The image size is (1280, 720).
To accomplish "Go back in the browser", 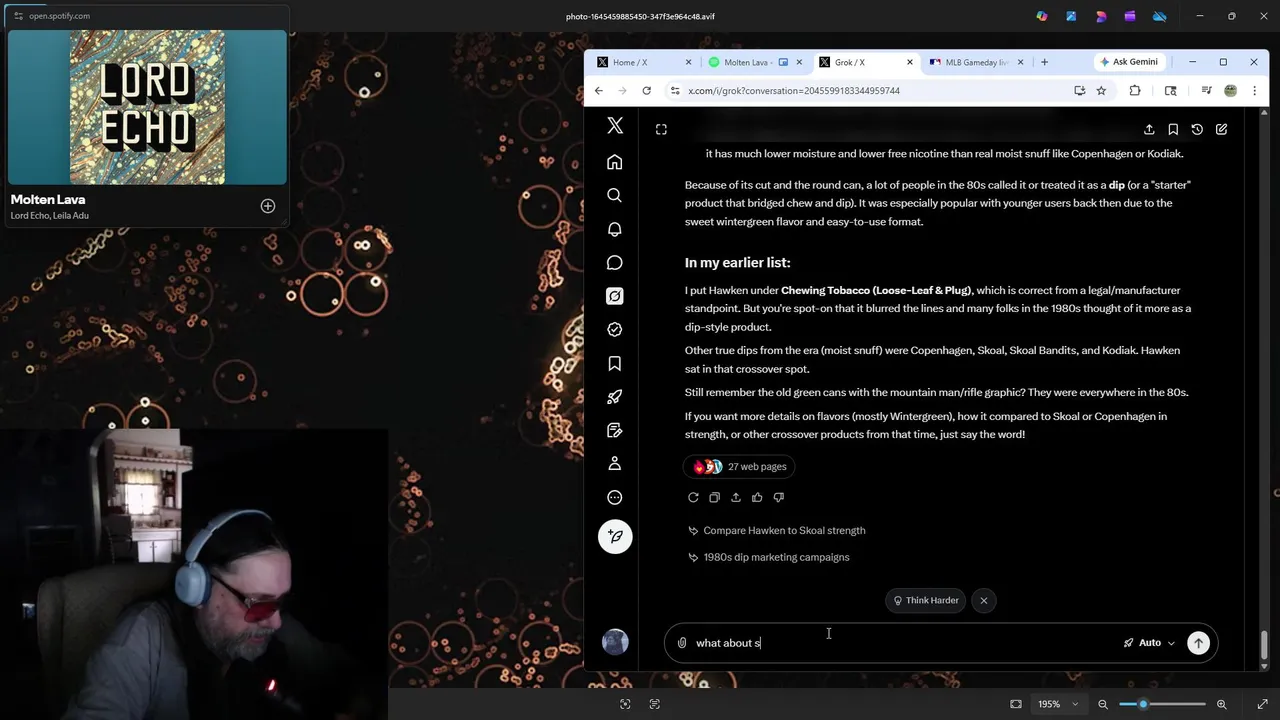I will [599, 91].
